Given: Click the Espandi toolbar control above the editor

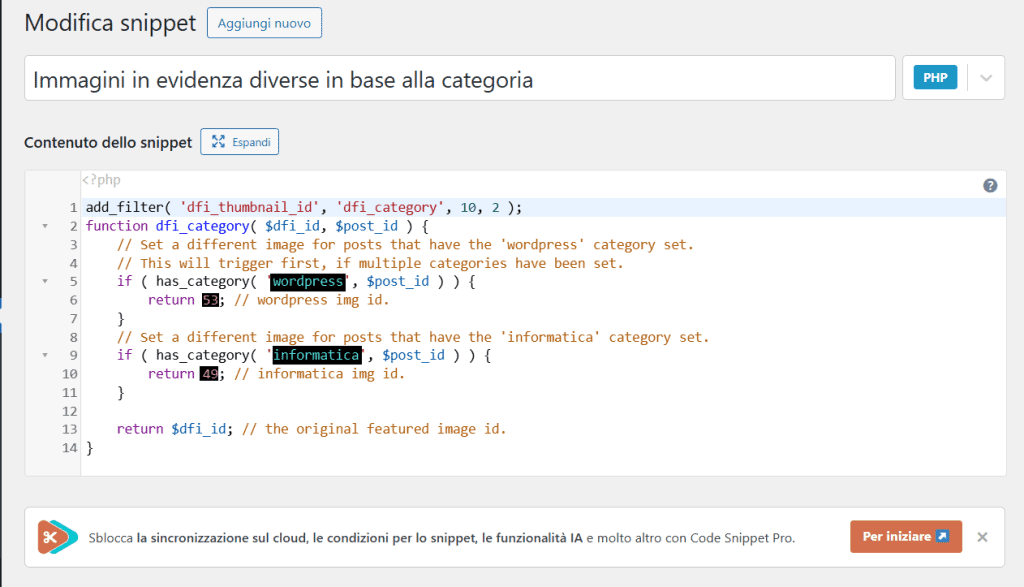Looking at the screenshot, I should coord(239,141).
